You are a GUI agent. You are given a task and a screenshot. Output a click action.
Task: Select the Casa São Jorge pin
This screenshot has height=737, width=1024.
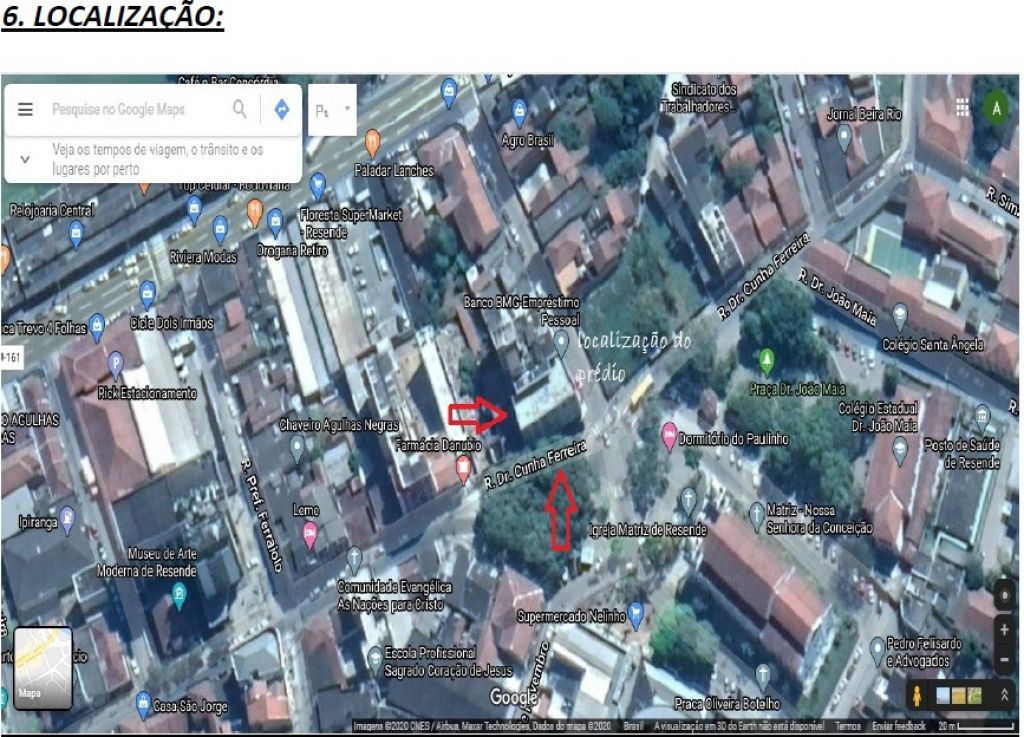click(x=144, y=705)
